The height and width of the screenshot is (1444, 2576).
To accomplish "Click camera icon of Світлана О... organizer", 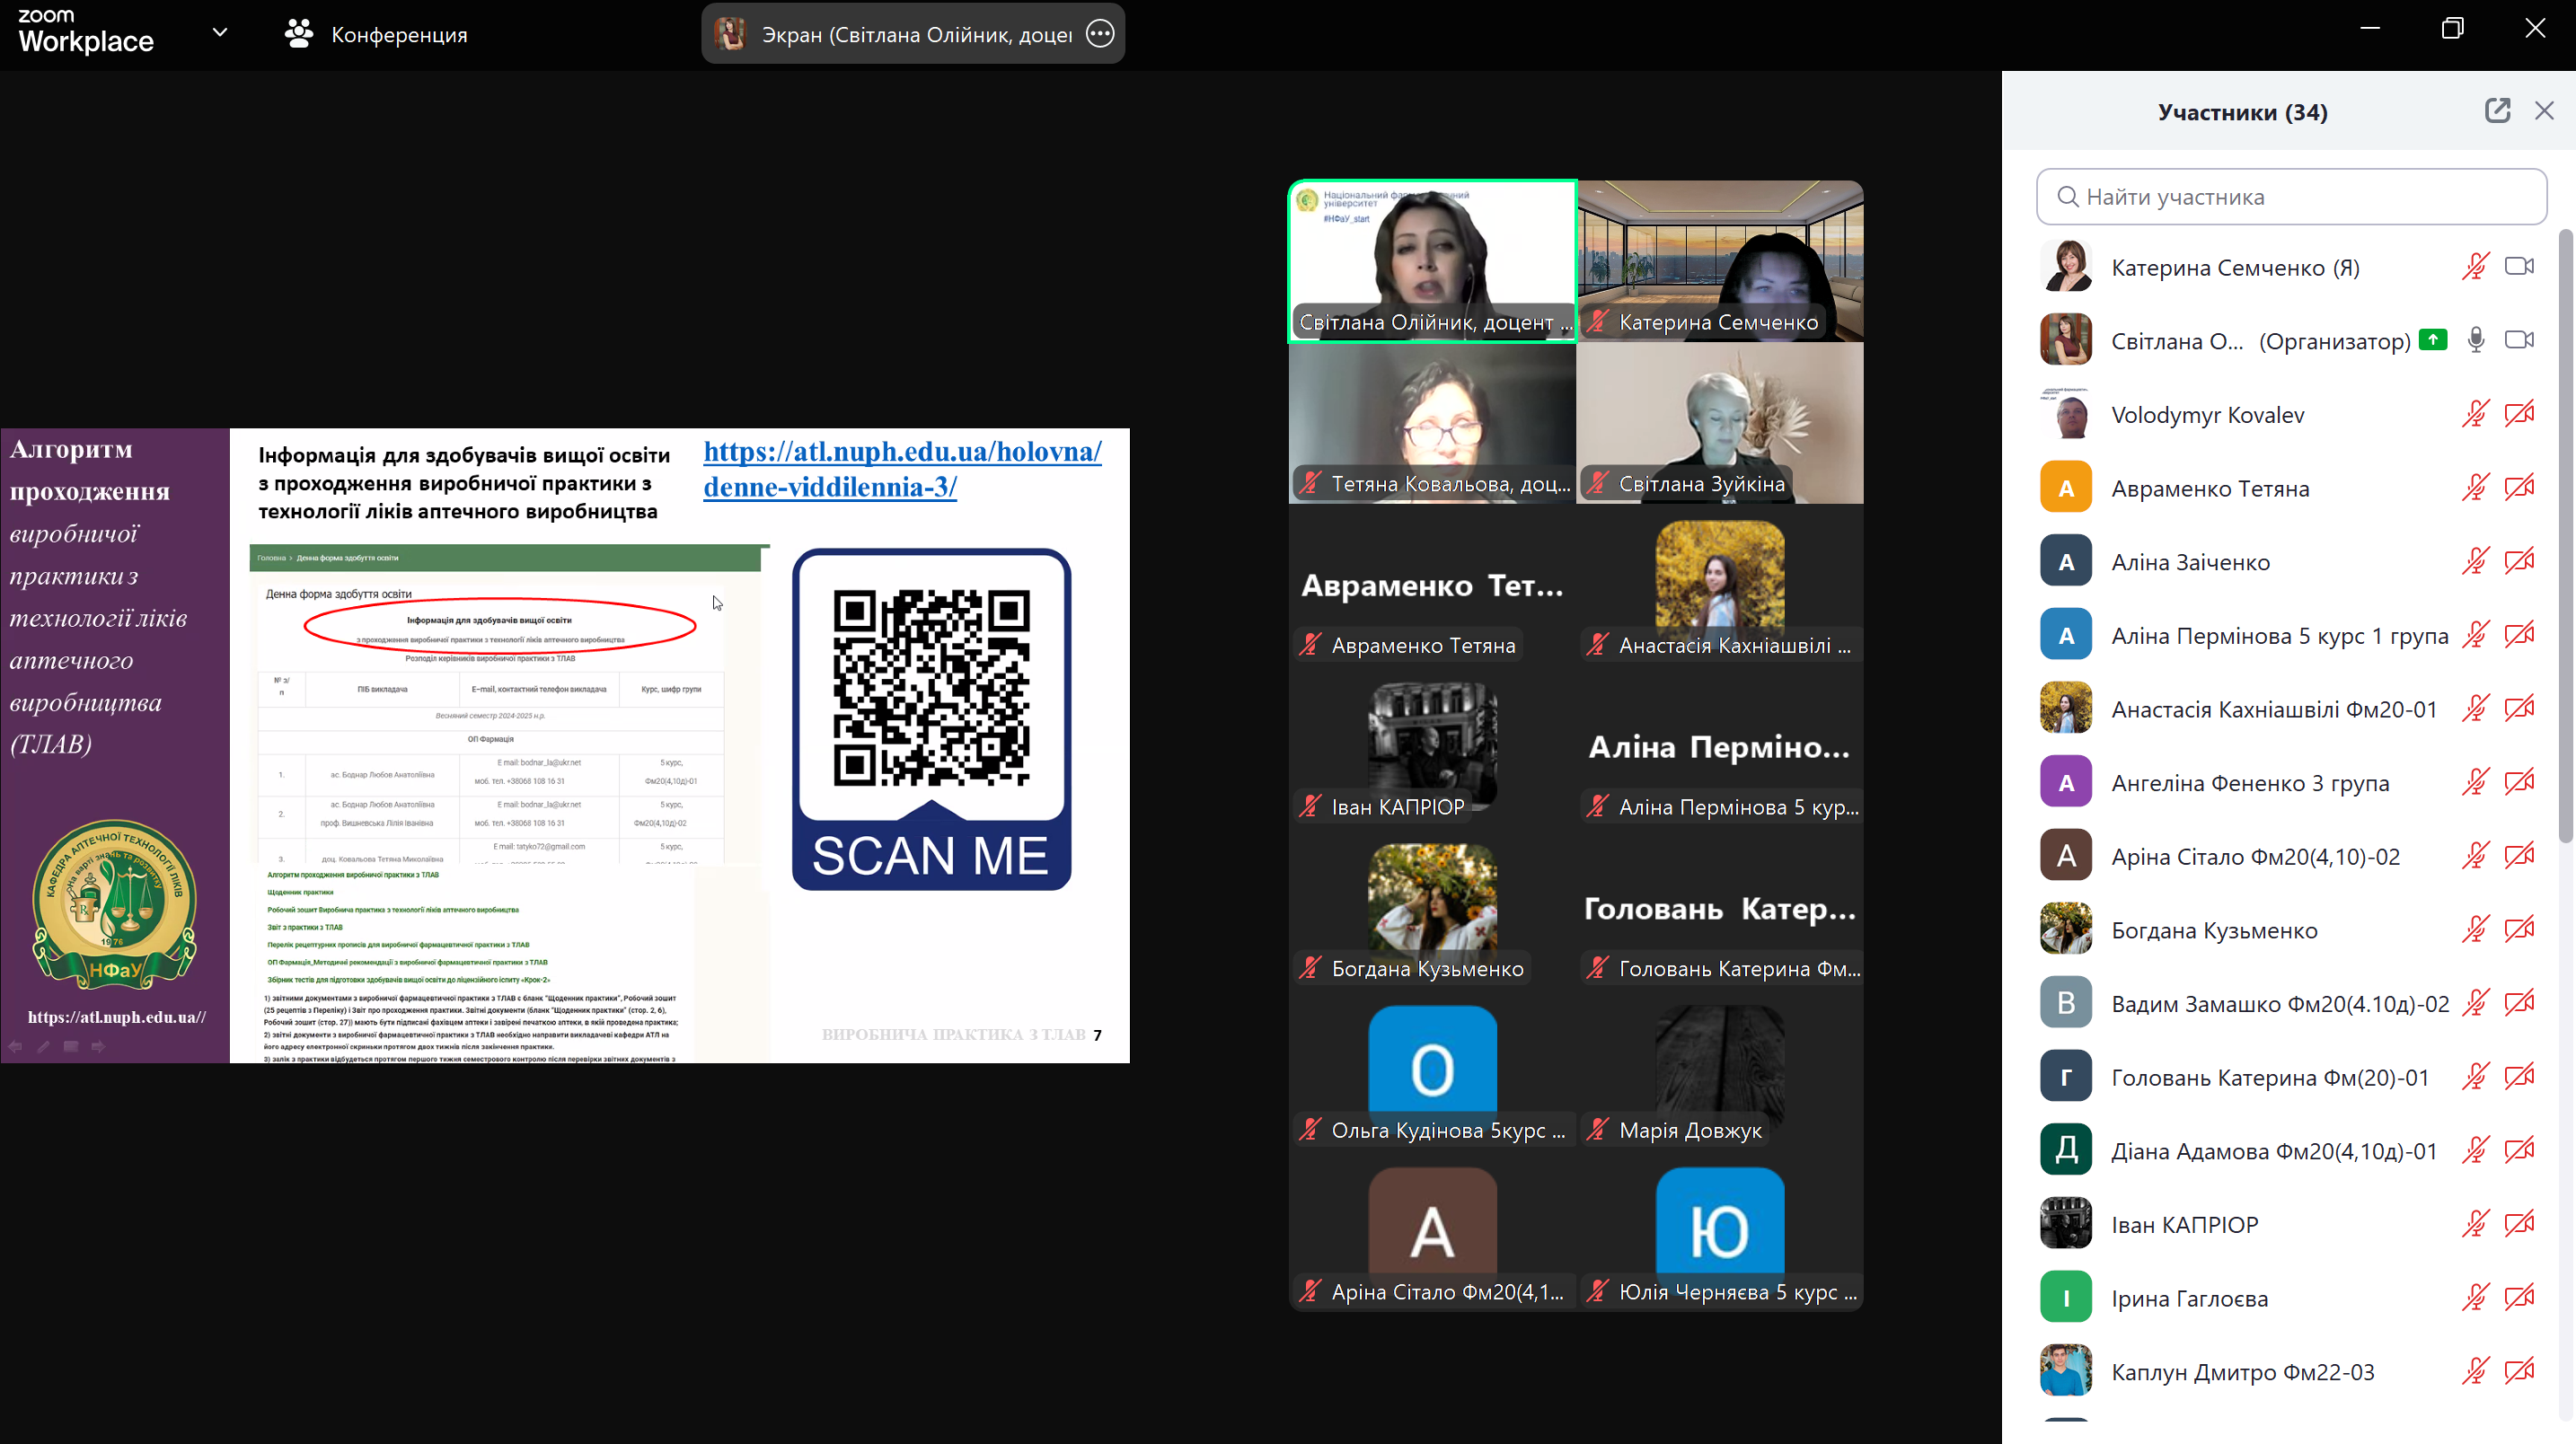I will click(x=2519, y=340).
